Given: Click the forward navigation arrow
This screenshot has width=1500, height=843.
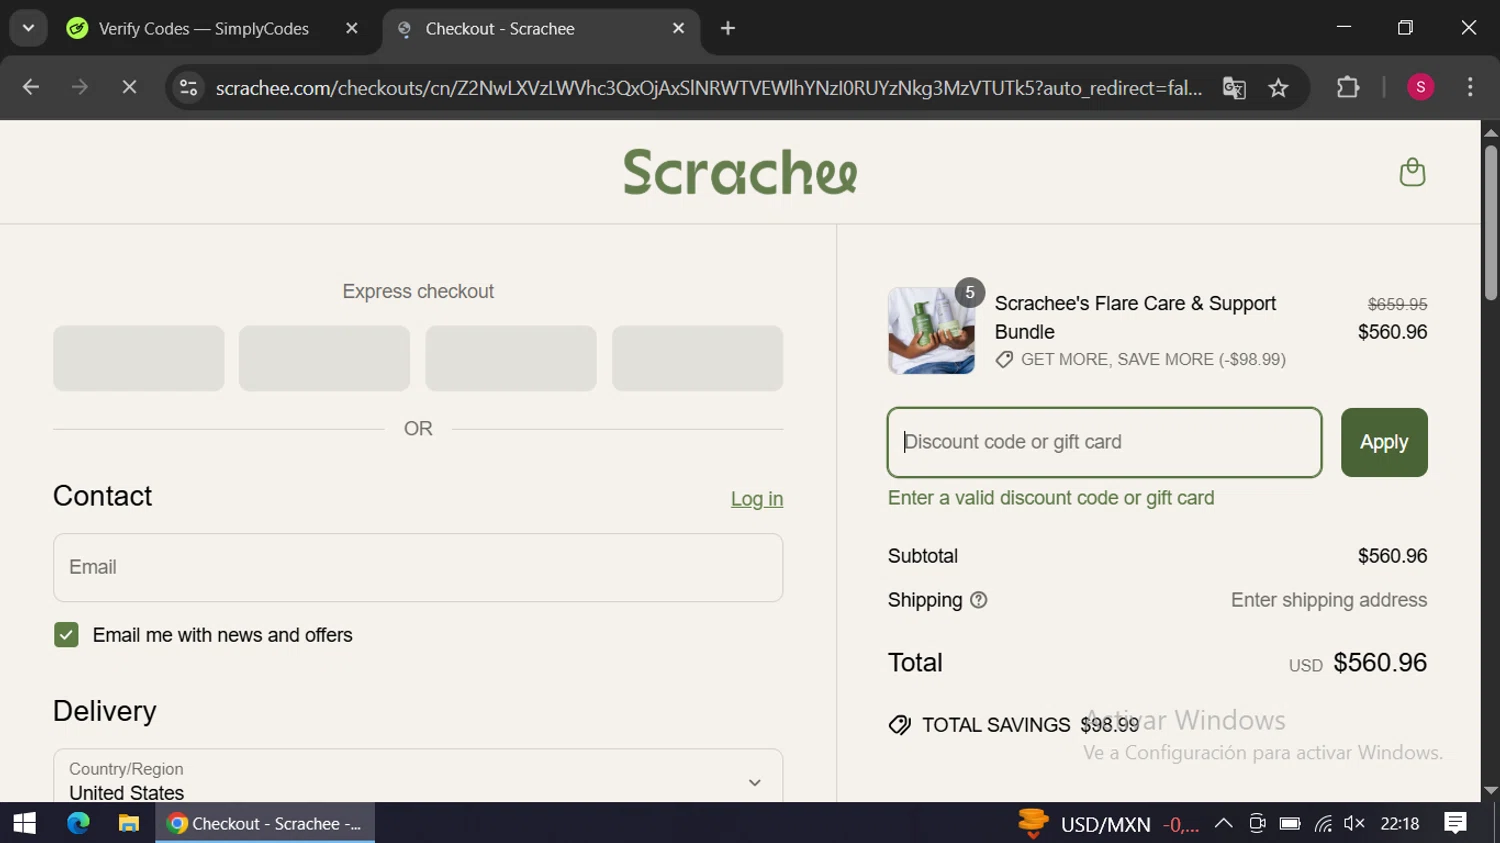Looking at the screenshot, I should click(80, 88).
